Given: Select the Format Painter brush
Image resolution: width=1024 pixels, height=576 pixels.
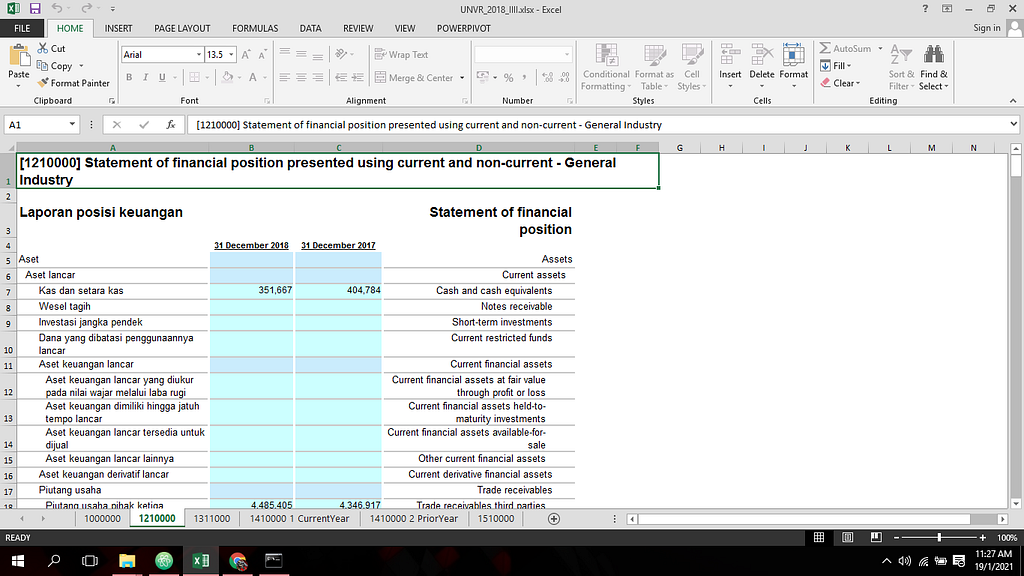Looking at the screenshot, I should click(73, 83).
